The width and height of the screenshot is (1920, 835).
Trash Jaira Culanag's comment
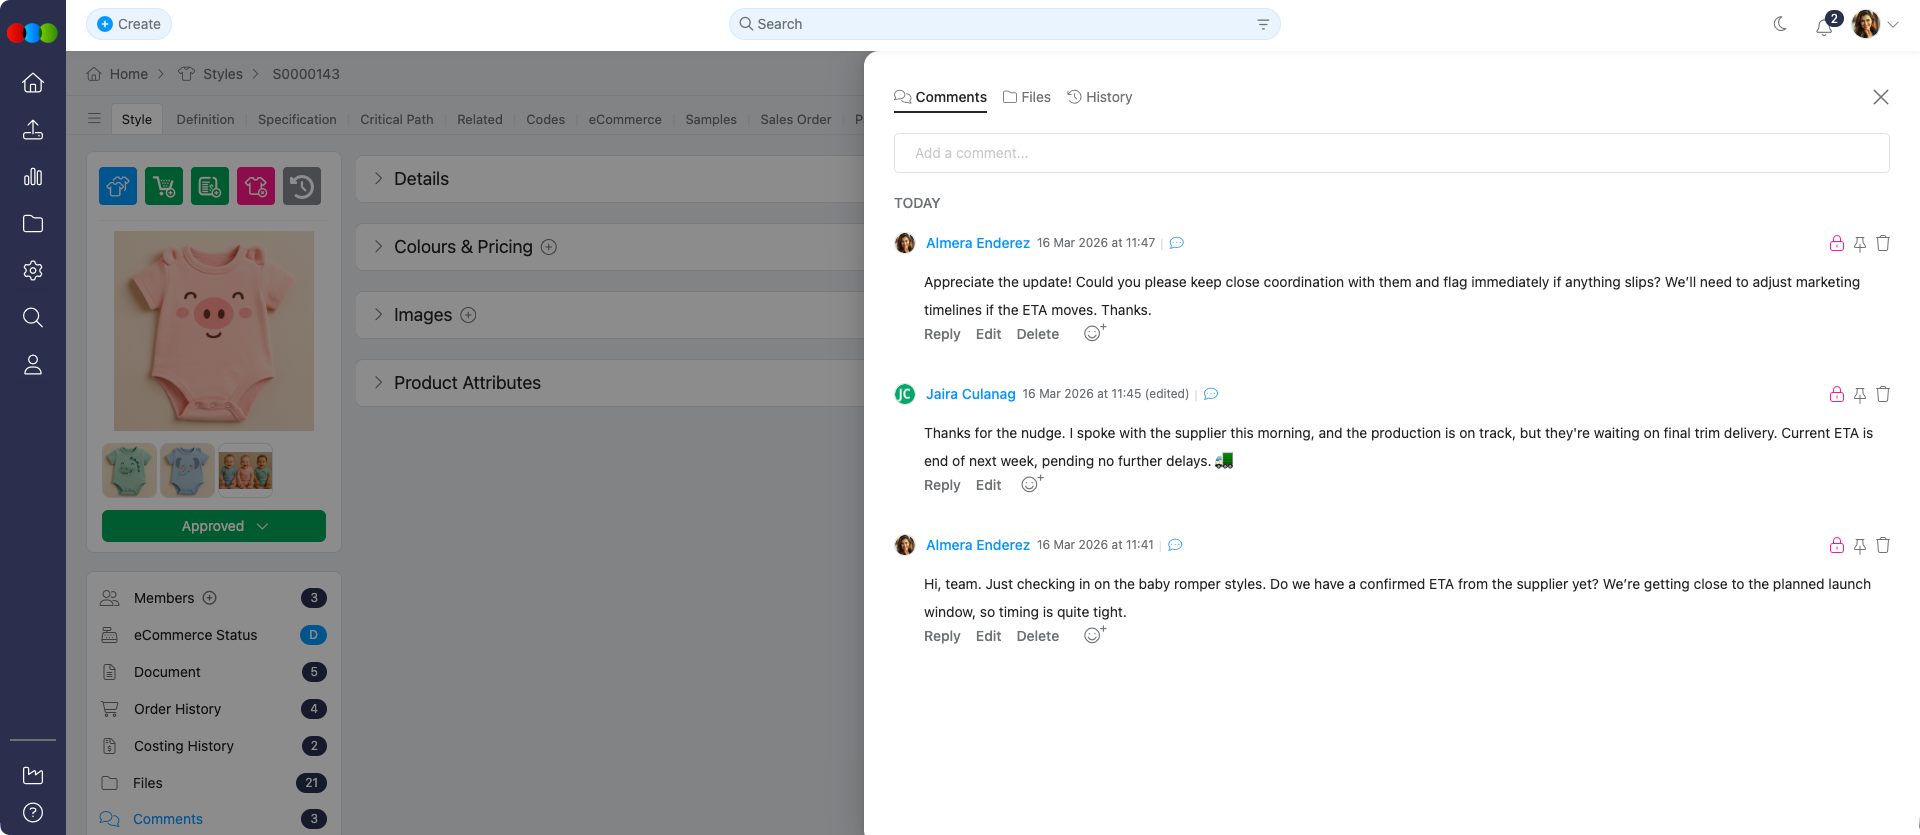point(1883,394)
